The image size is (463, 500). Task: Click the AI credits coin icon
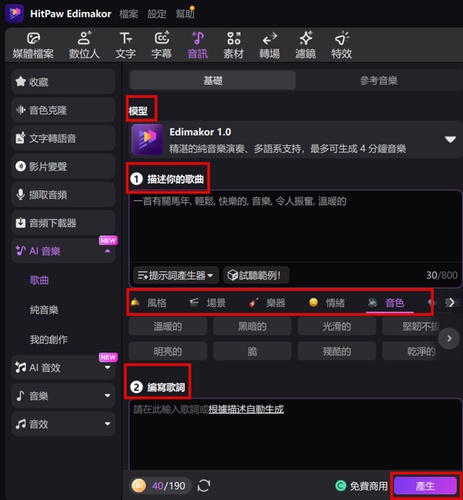point(139,486)
